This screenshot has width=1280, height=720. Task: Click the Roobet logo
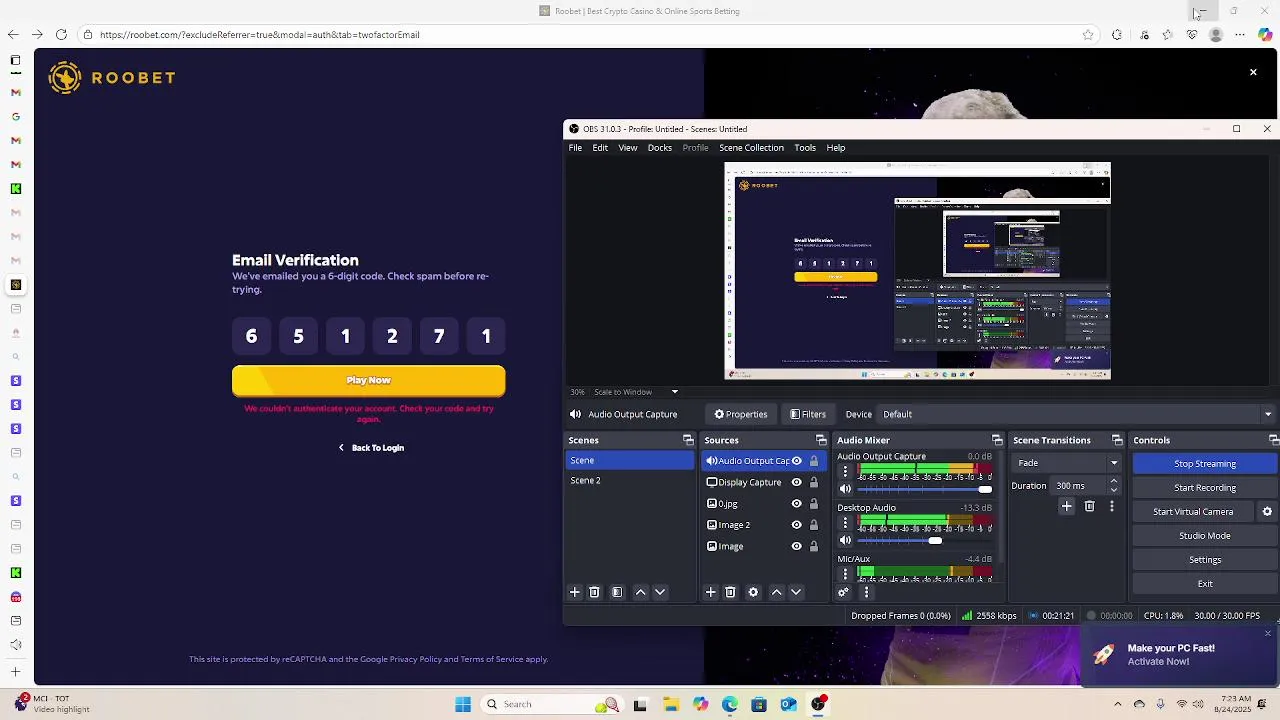click(x=112, y=78)
